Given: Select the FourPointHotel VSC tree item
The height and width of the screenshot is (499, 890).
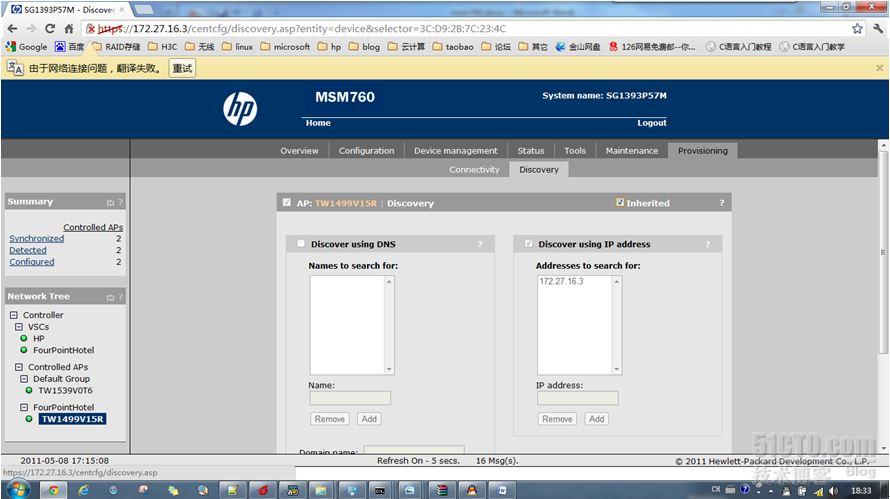Looking at the screenshot, I should [x=64, y=350].
